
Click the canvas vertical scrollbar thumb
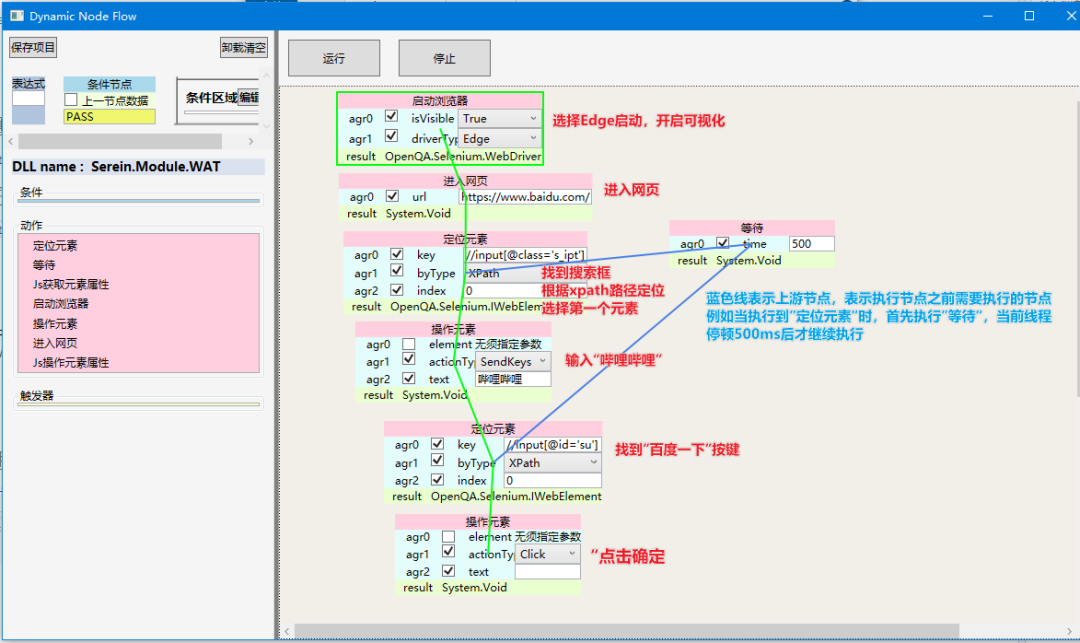click(1077, 248)
